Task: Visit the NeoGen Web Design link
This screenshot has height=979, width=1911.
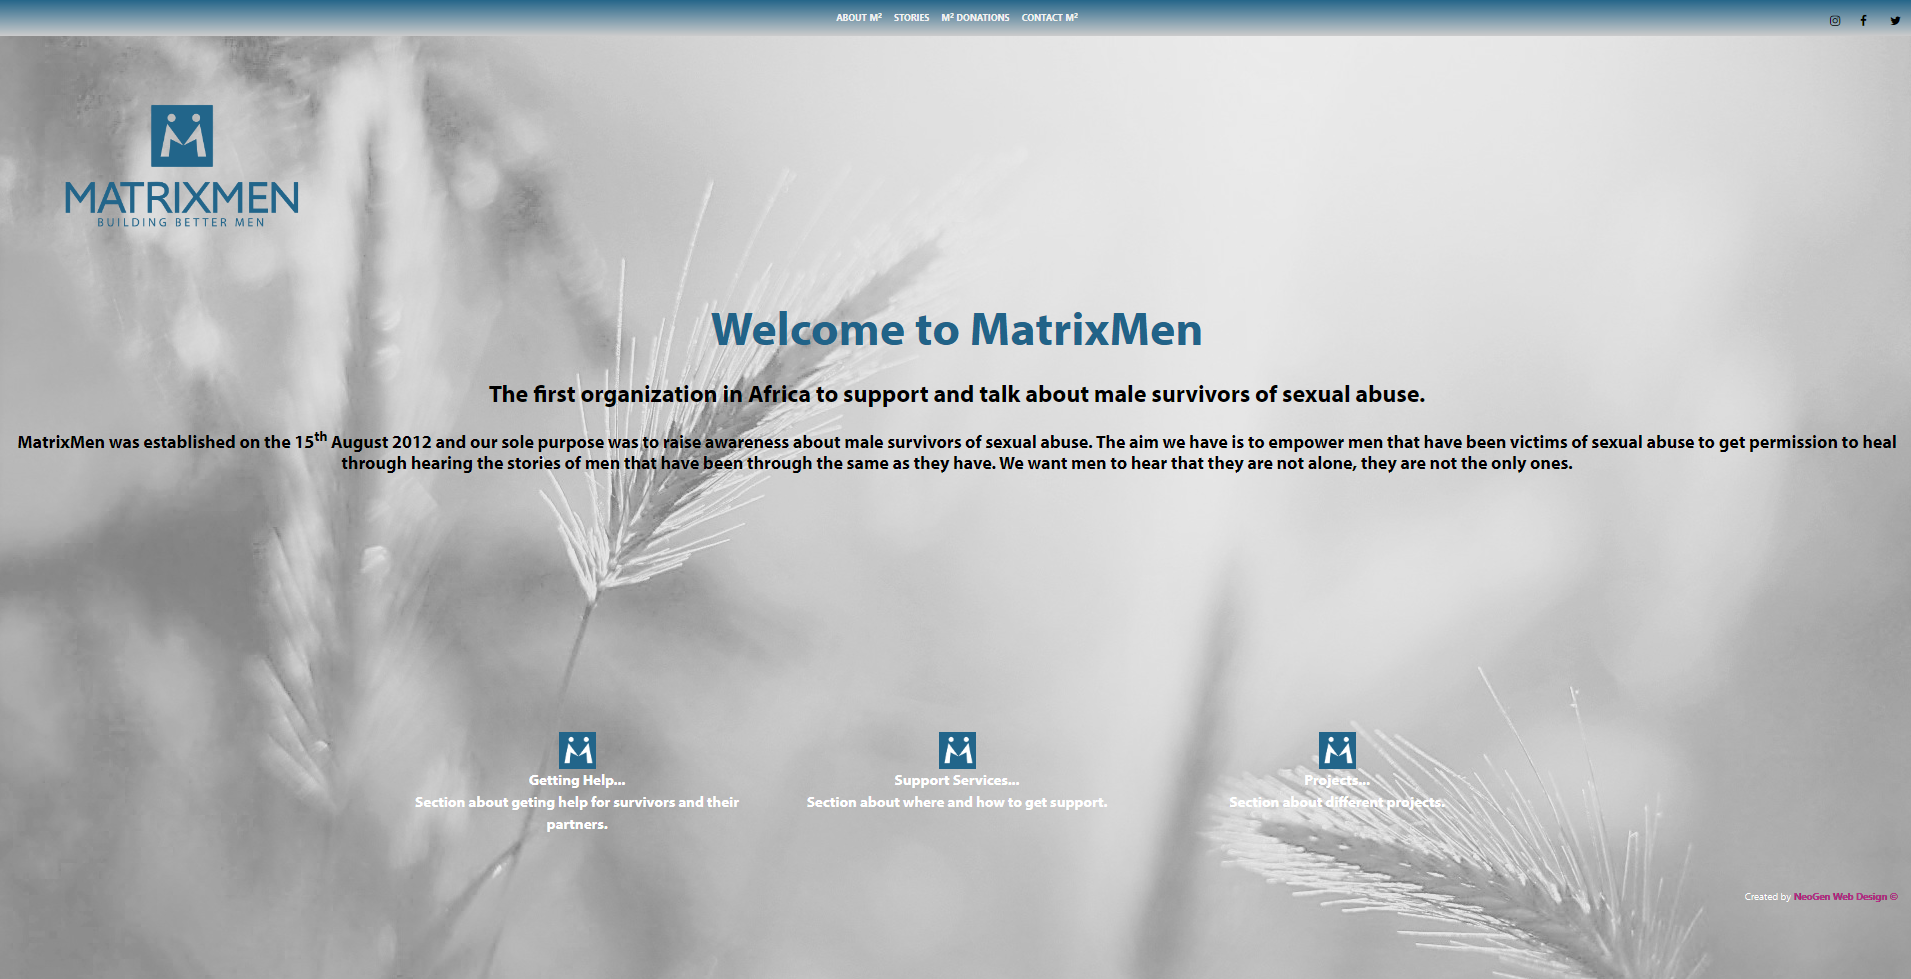Action: point(1845,897)
